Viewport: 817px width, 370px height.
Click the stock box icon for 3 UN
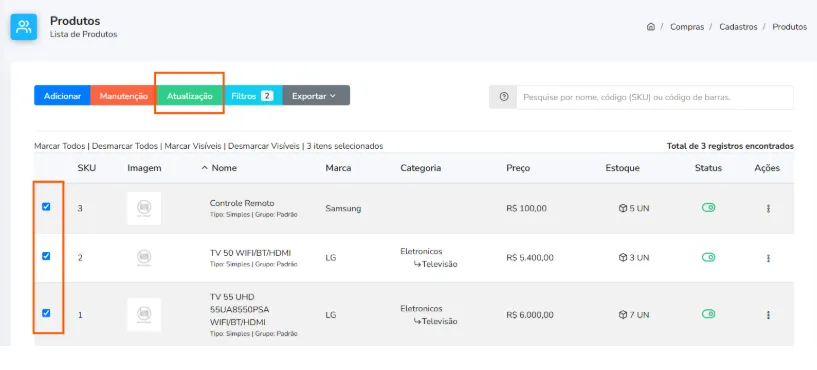coord(622,257)
